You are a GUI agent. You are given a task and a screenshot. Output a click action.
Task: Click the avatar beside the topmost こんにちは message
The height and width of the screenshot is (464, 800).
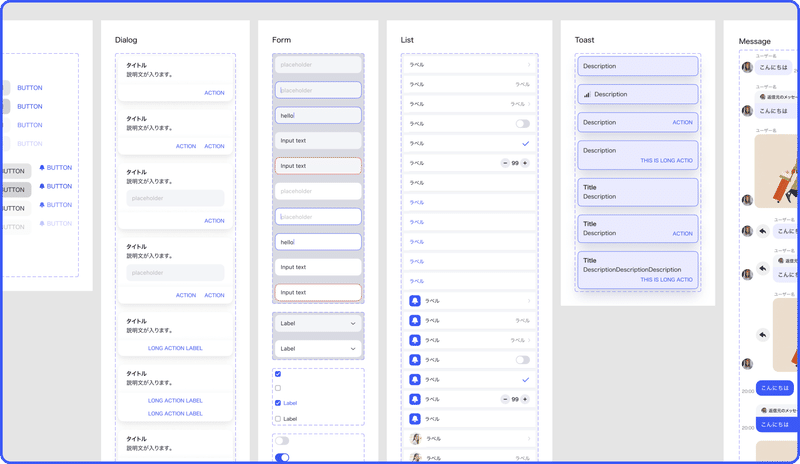(747, 67)
